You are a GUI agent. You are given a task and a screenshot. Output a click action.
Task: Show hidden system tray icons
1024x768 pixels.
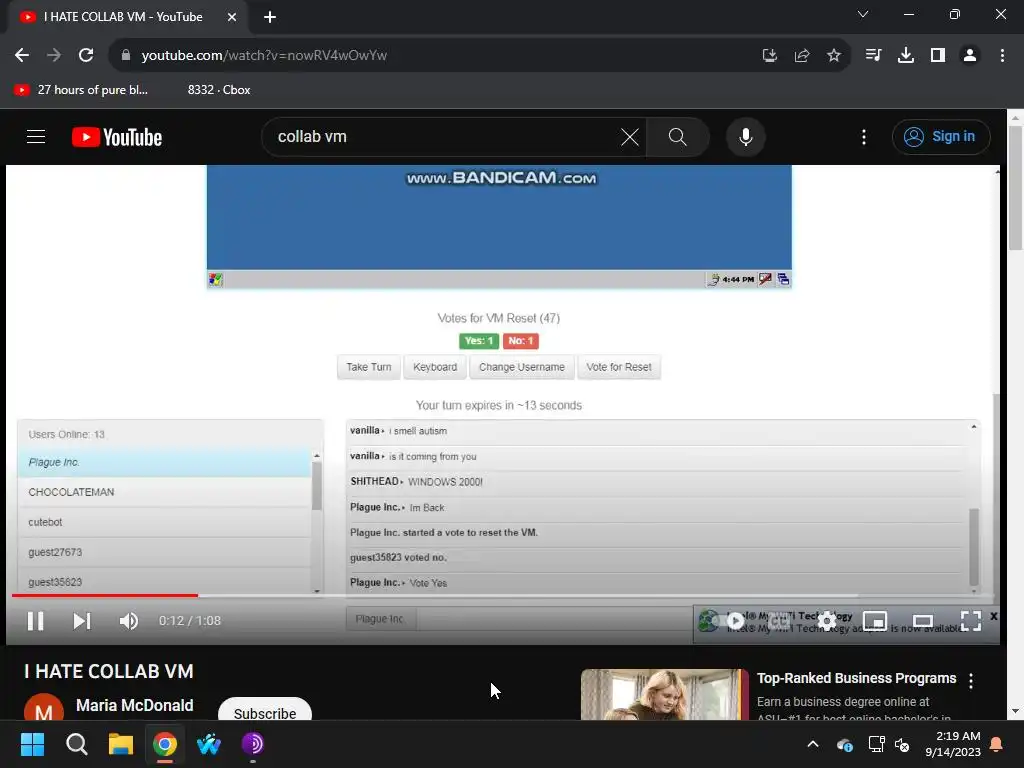tap(813, 744)
